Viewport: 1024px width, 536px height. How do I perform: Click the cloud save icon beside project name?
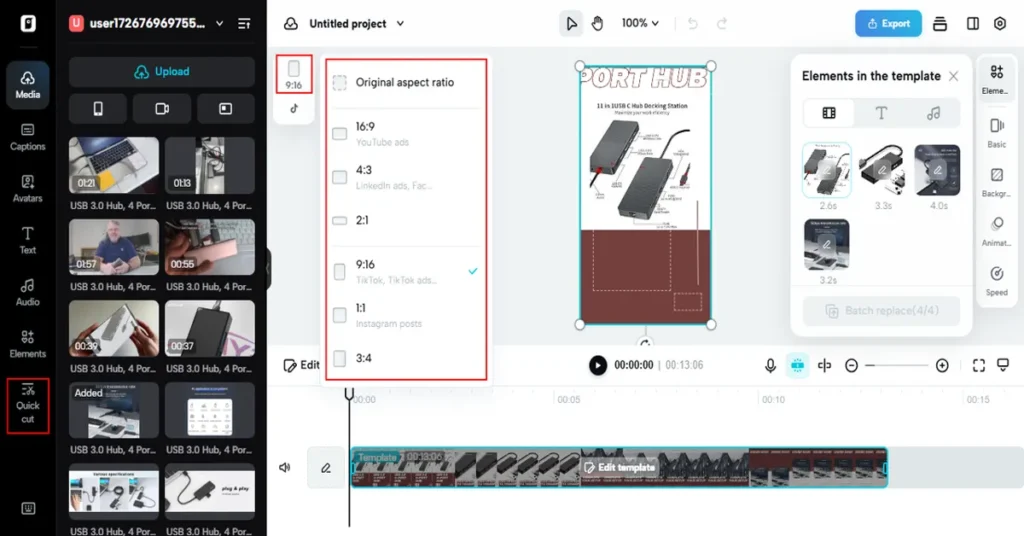(291, 24)
